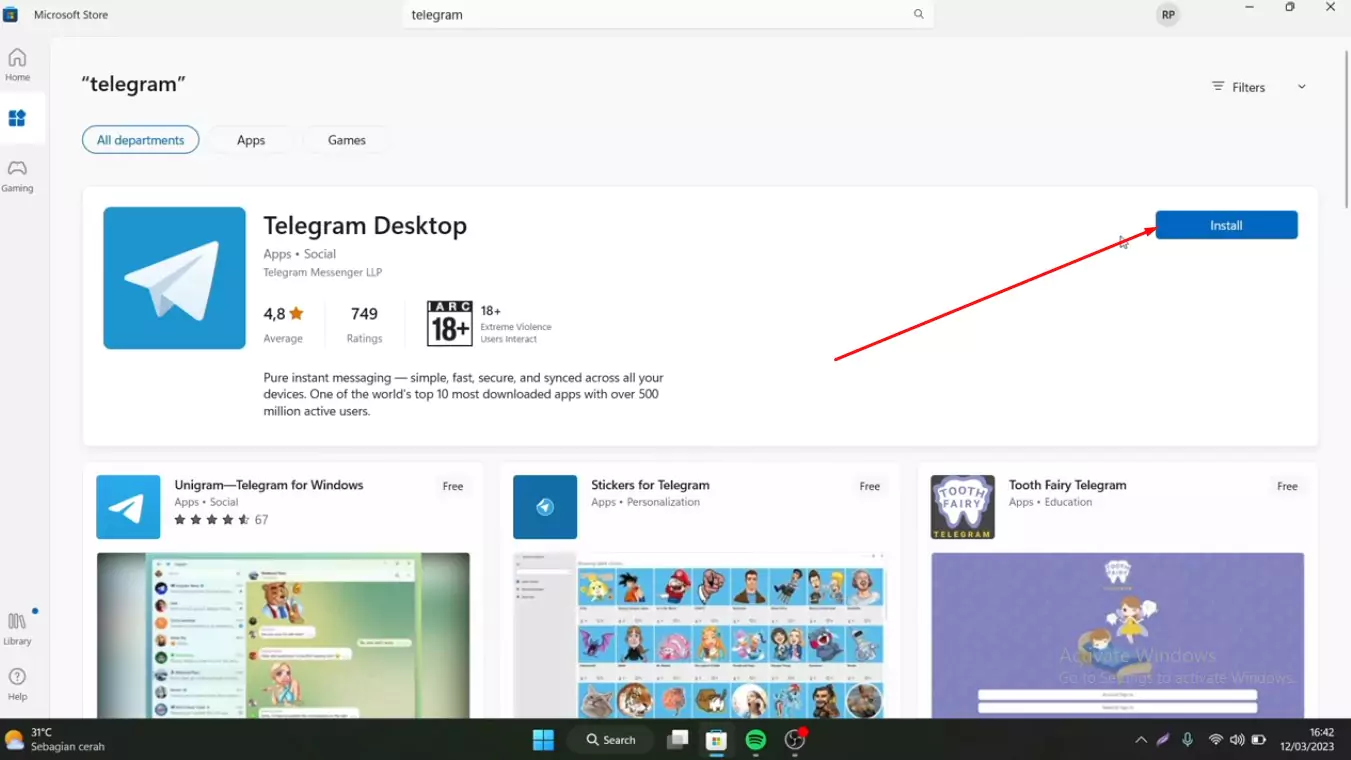Install Telegram Desktop
The image size is (1351, 760).
(1226, 225)
